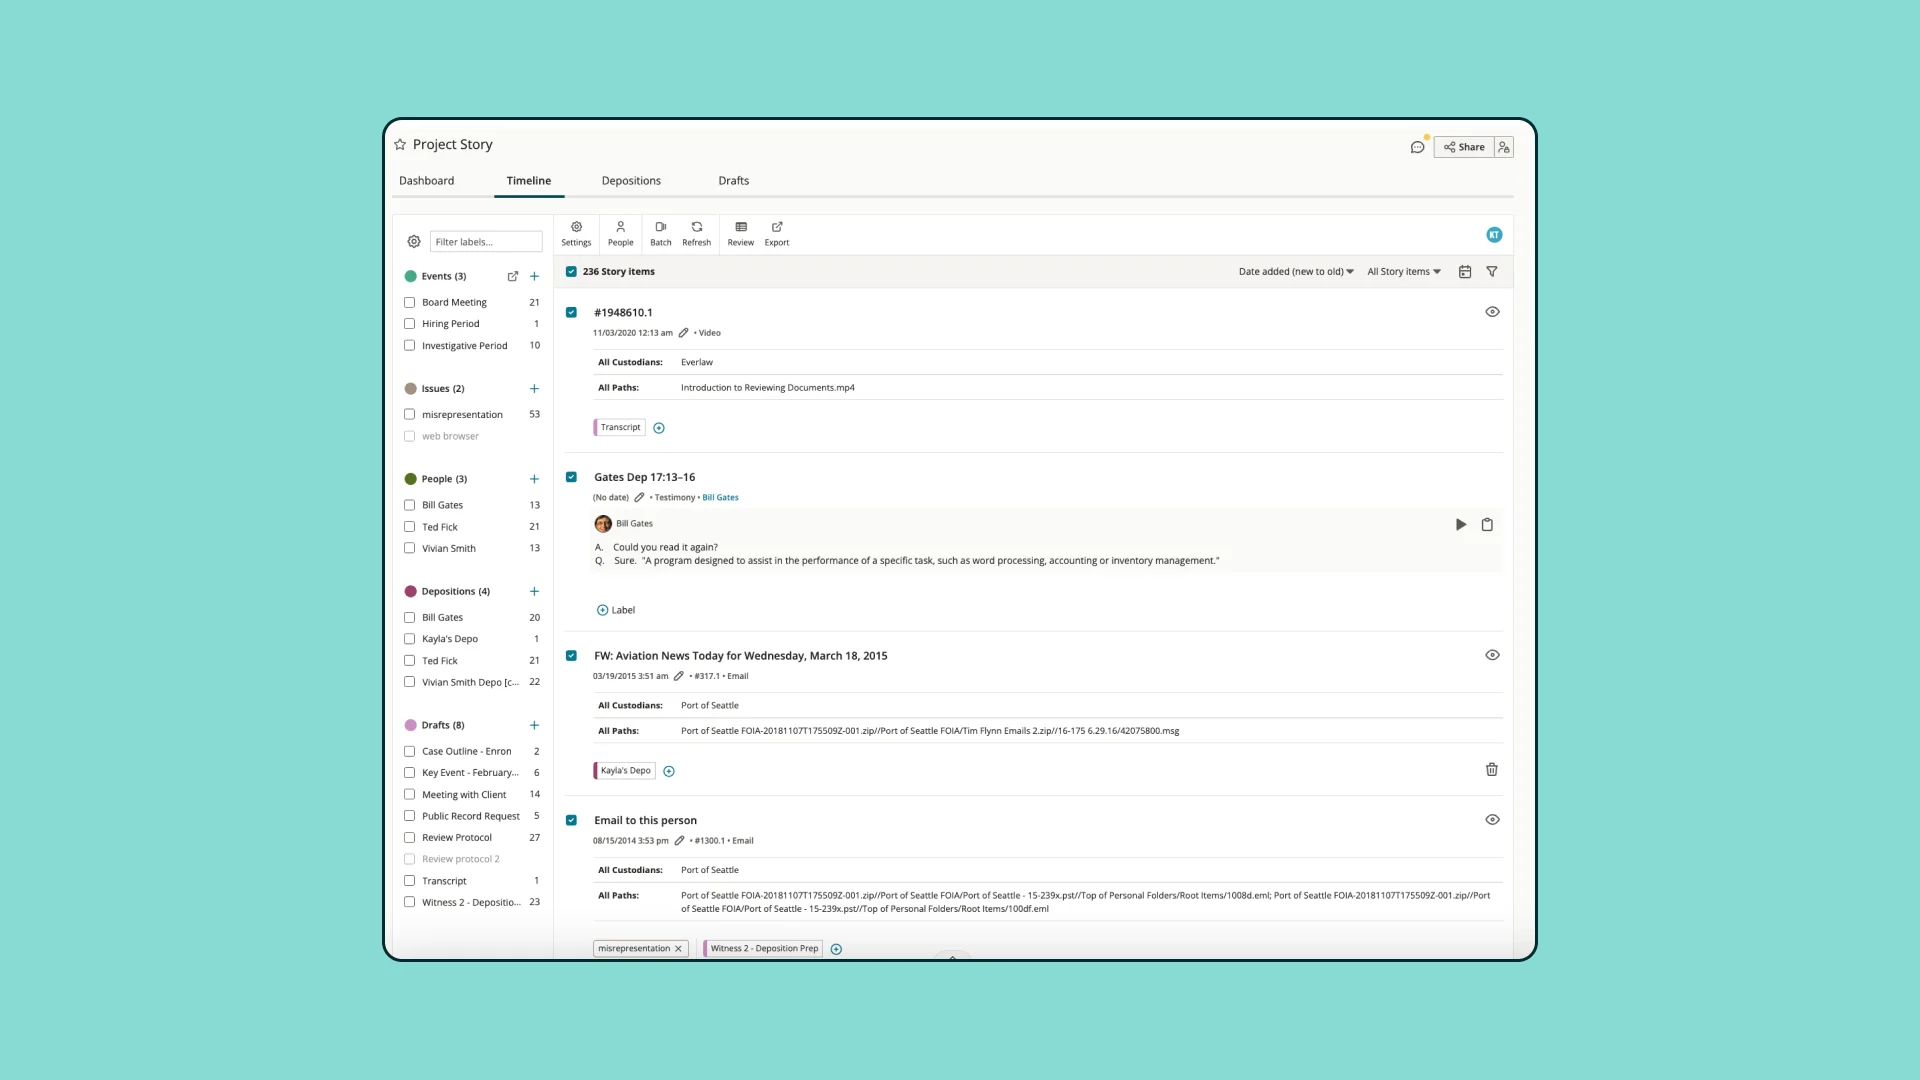1920x1080 pixels.
Task: Click the Share button
Action: coord(1464,147)
